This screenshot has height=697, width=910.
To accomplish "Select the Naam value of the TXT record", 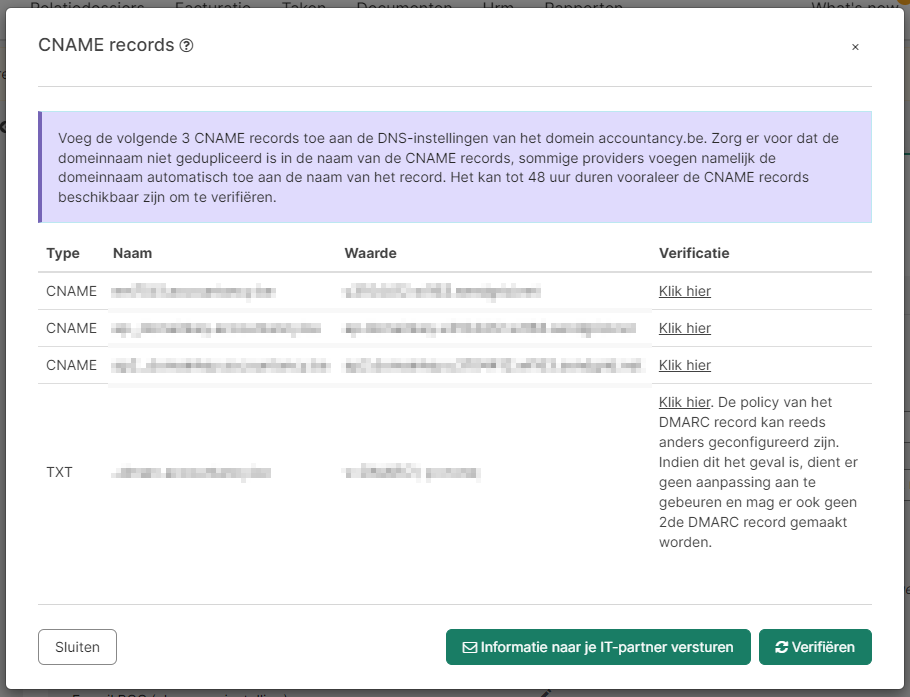I will tap(191, 472).
